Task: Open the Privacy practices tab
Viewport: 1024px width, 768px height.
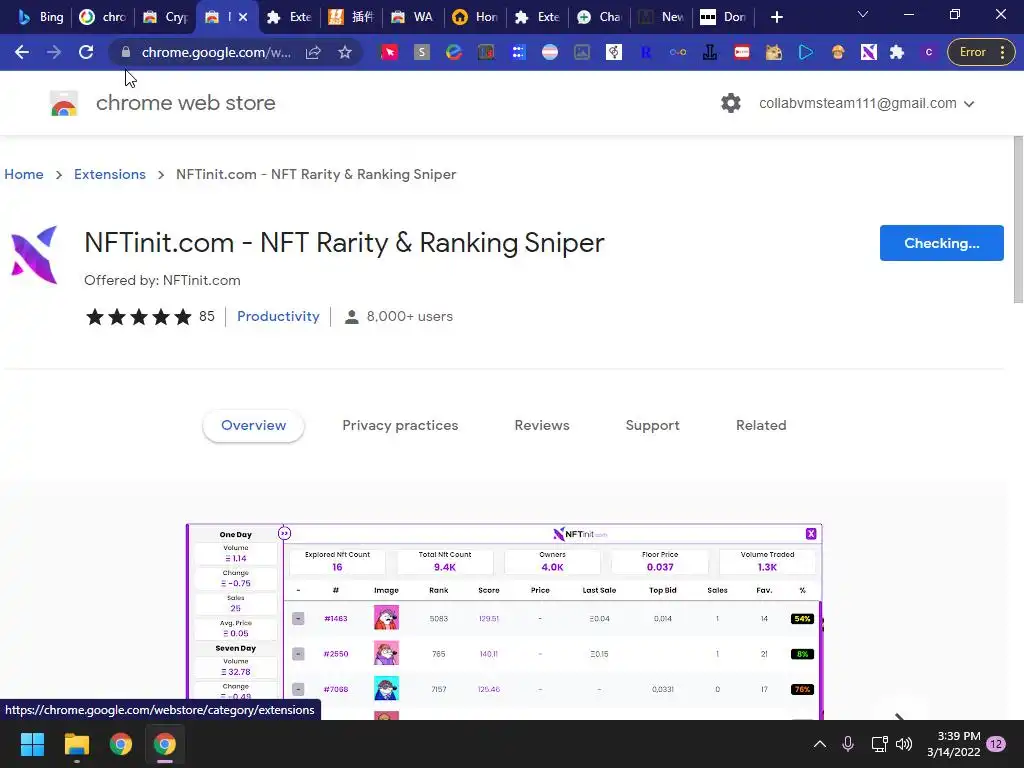Action: 400,425
